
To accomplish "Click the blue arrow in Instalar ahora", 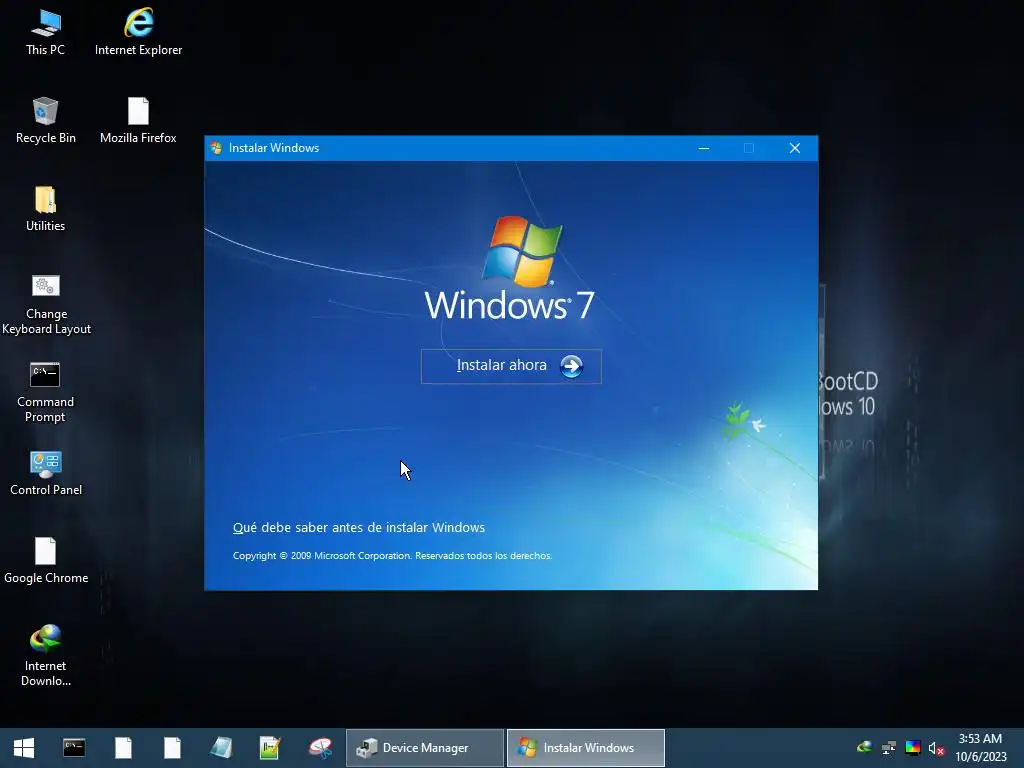I will click(x=571, y=366).
